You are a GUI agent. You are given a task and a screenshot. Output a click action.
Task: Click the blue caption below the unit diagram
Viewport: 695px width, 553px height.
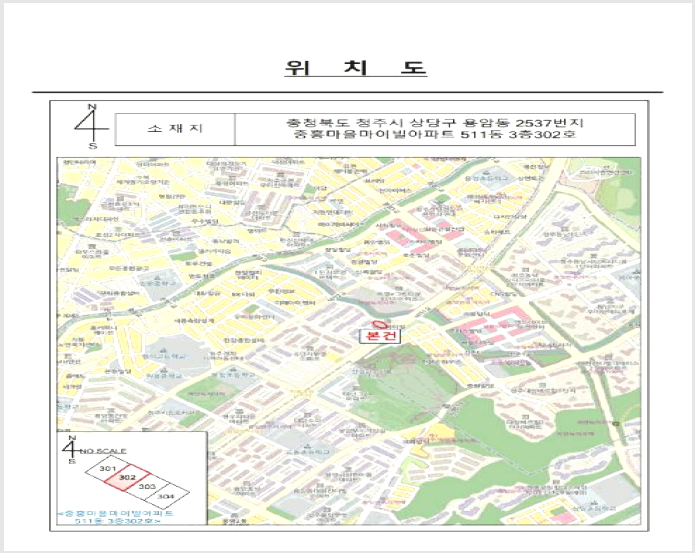[x=117, y=517]
